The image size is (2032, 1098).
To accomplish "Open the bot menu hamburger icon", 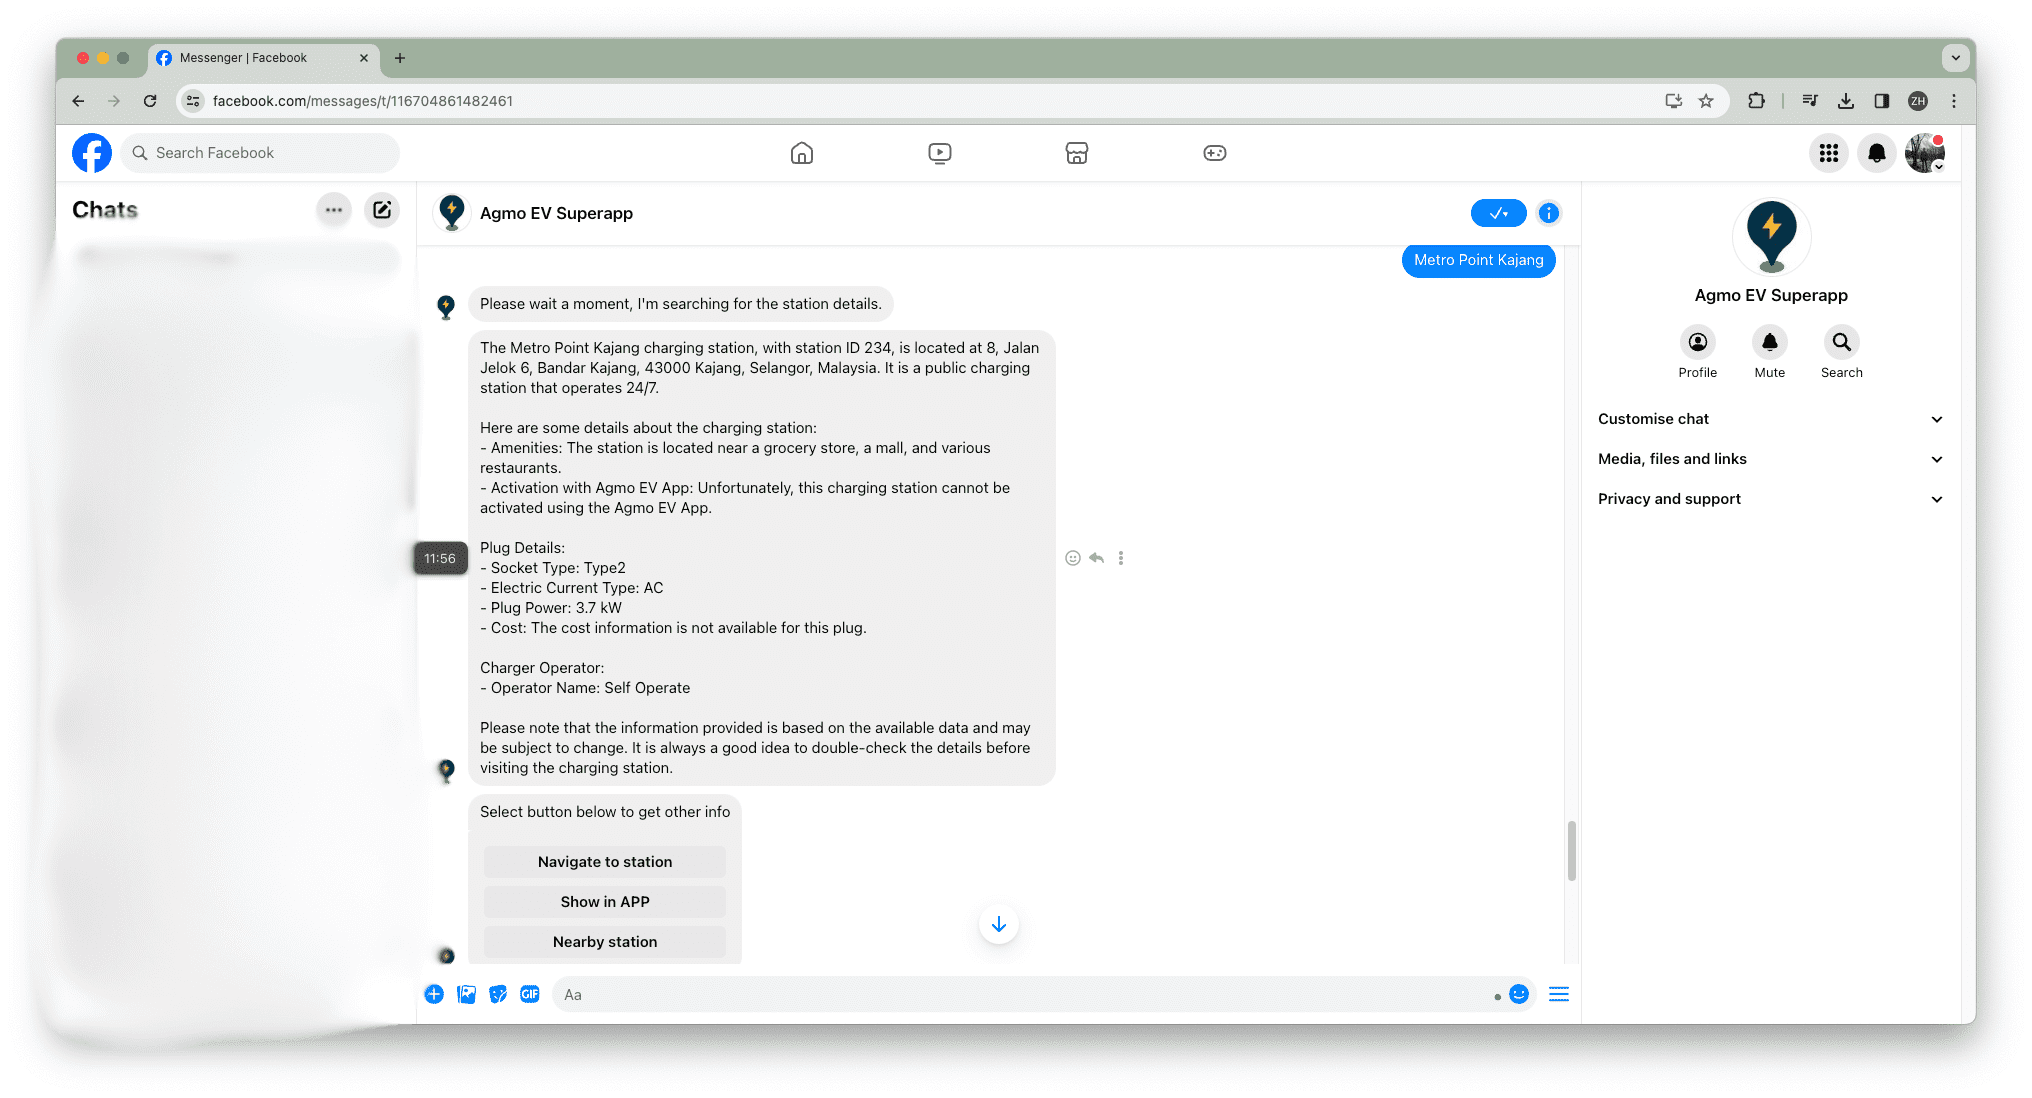I will click(1559, 994).
